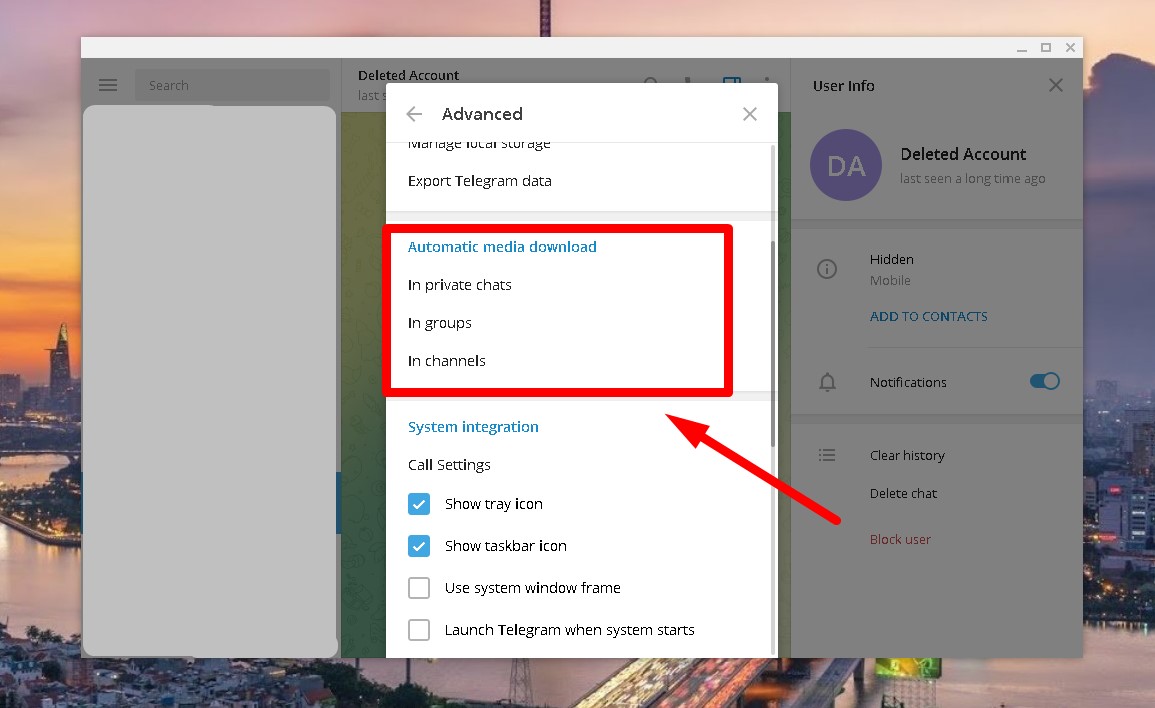Image resolution: width=1155 pixels, height=708 pixels.
Task: Click Delete chat
Action: pos(903,494)
